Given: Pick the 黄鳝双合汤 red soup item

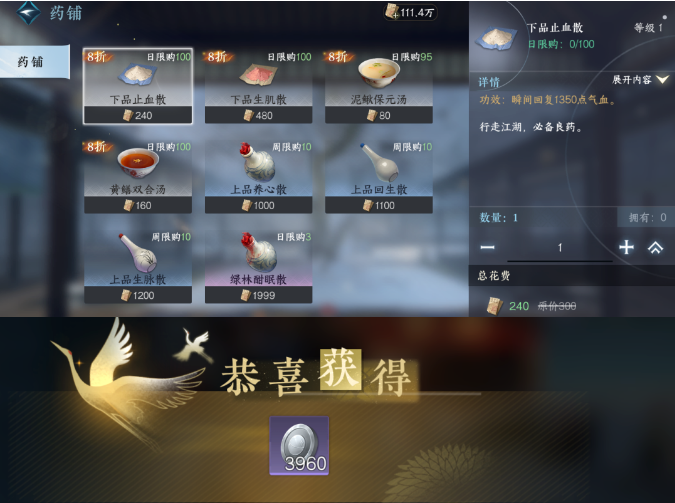Looking at the screenshot, I should pyautogui.click(x=138, y=164).
